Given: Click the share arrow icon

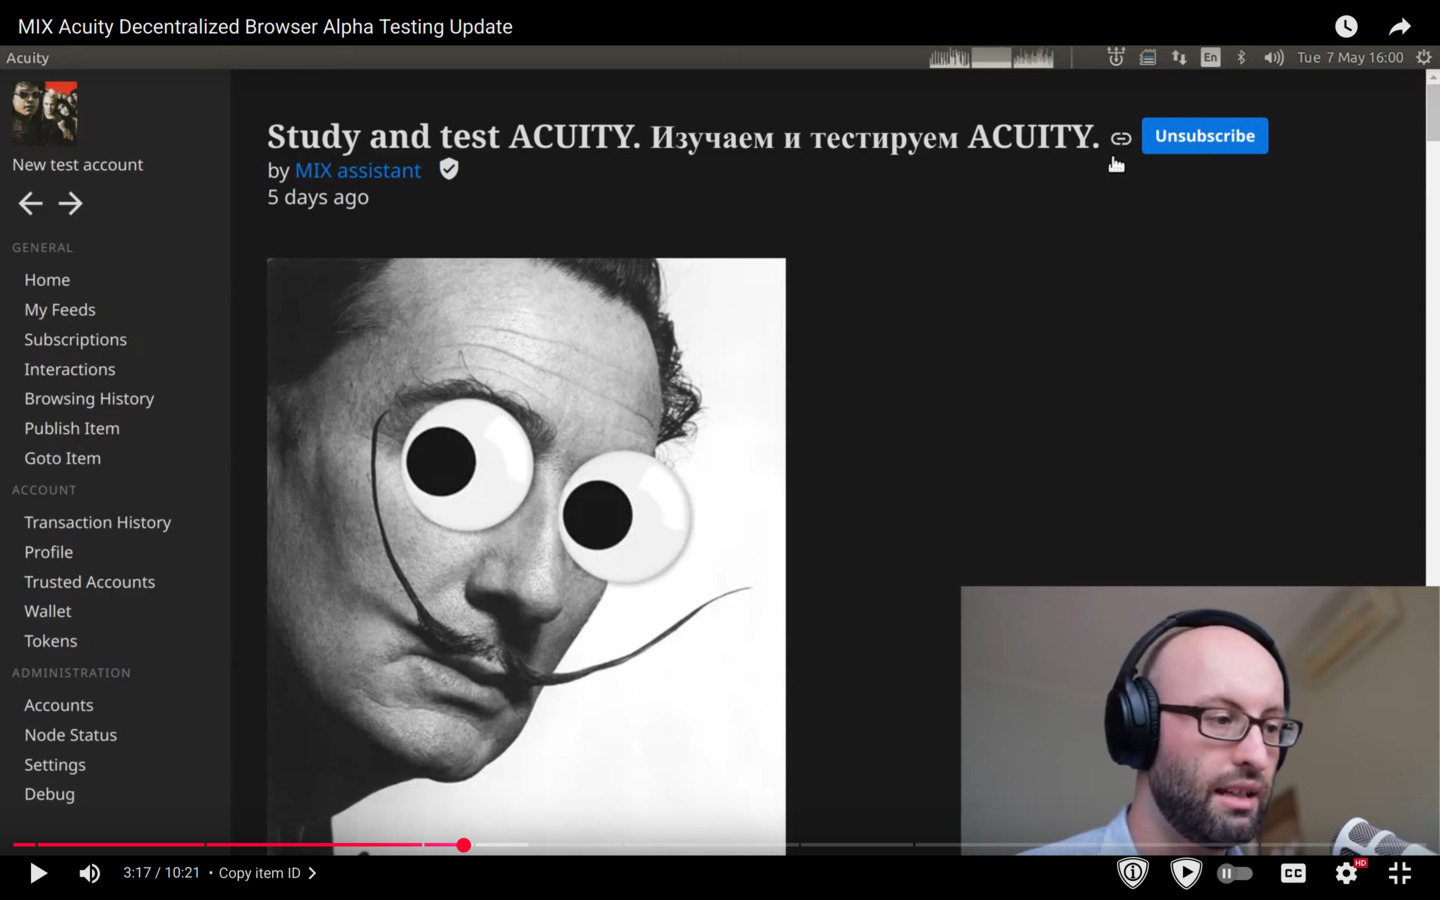Looking at the screenshot, I should tap(1400, 27).
